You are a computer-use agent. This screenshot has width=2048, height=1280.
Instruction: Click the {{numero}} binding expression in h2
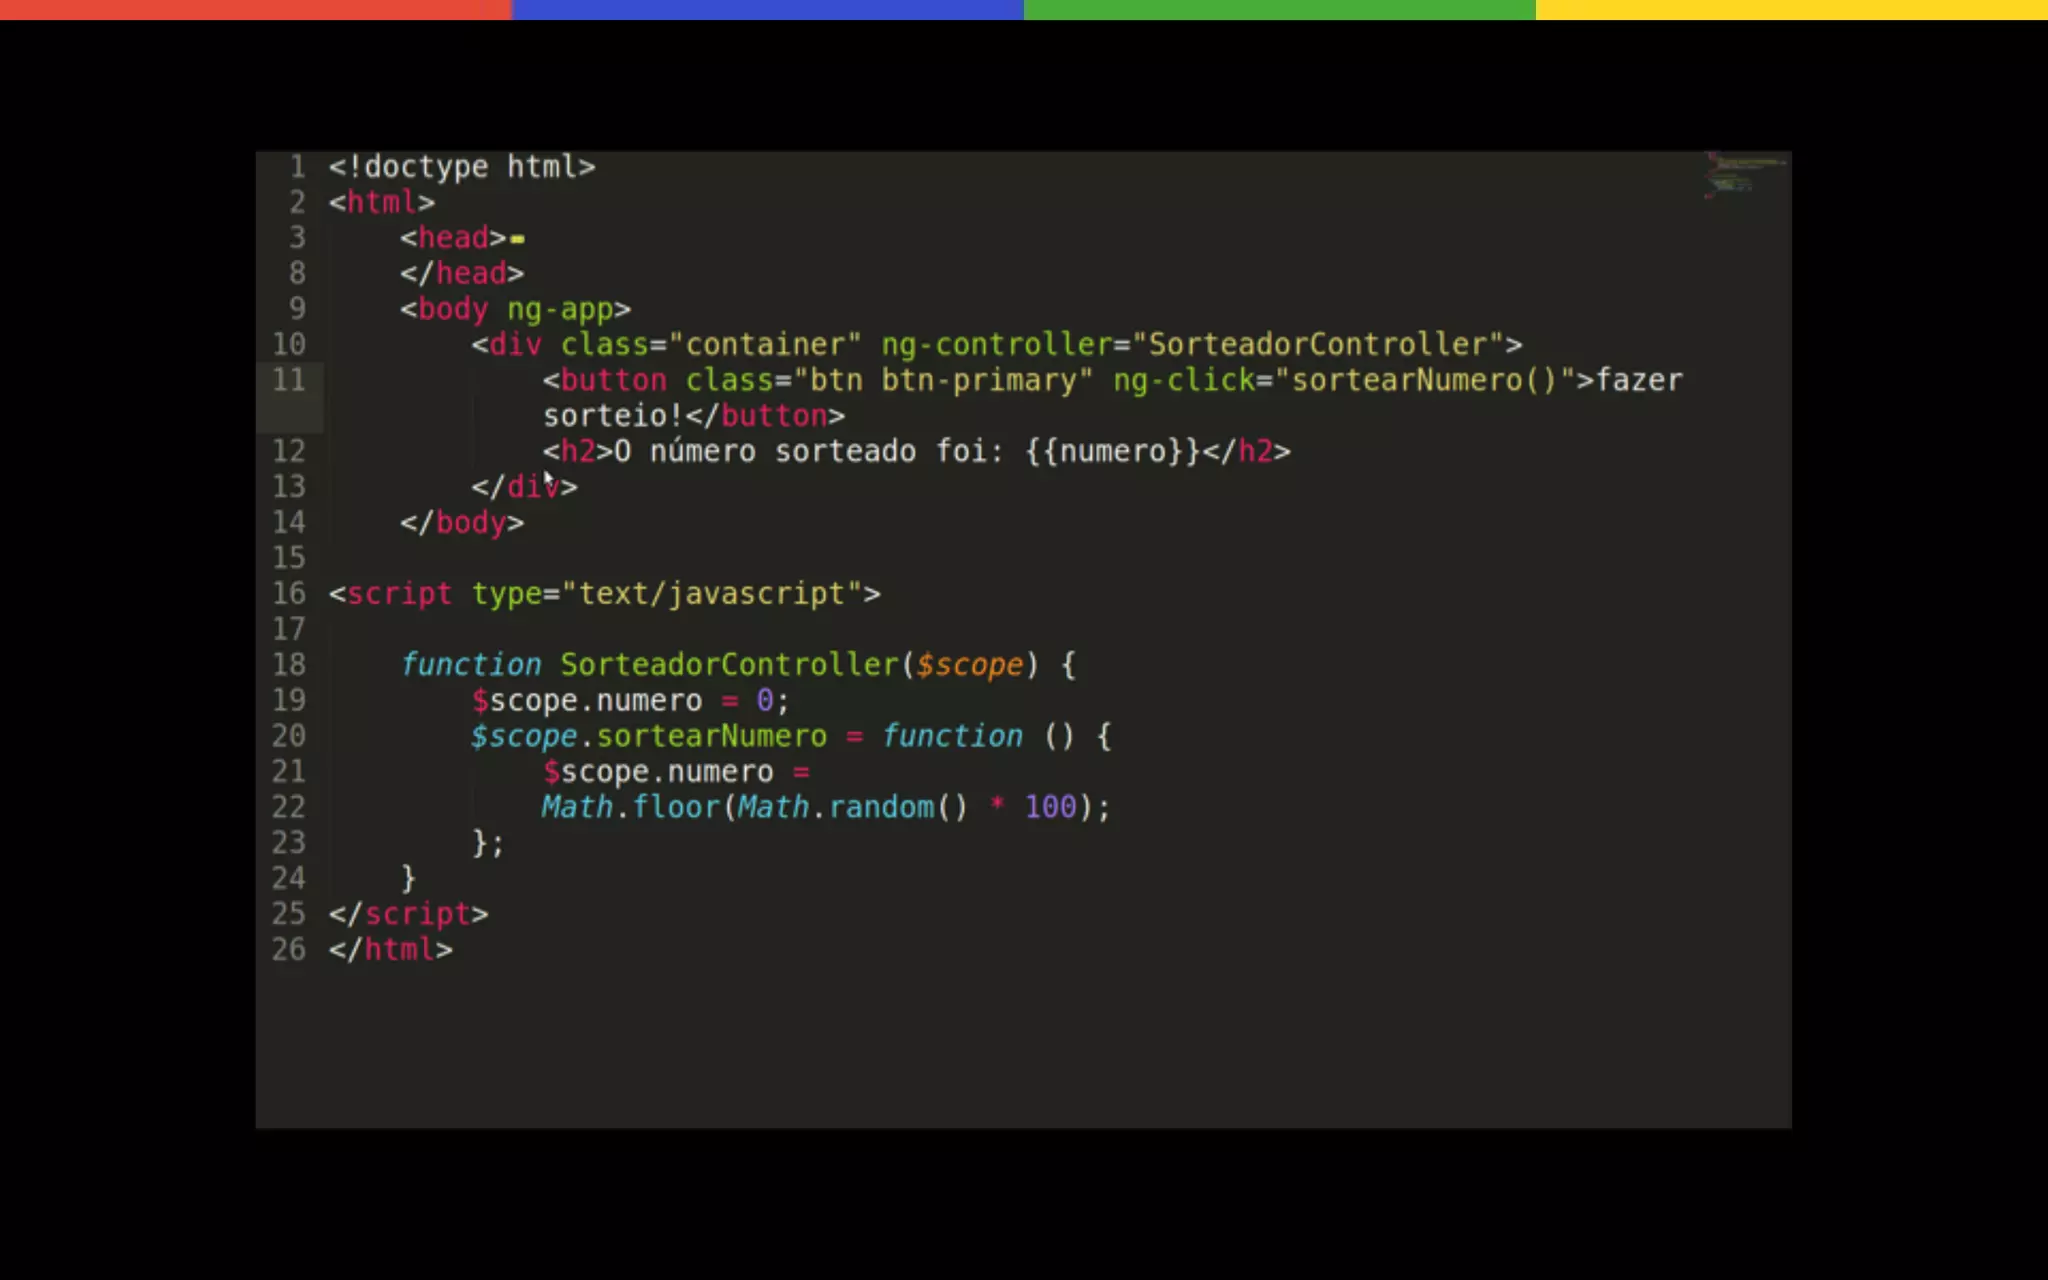[x=1112, y=452]
